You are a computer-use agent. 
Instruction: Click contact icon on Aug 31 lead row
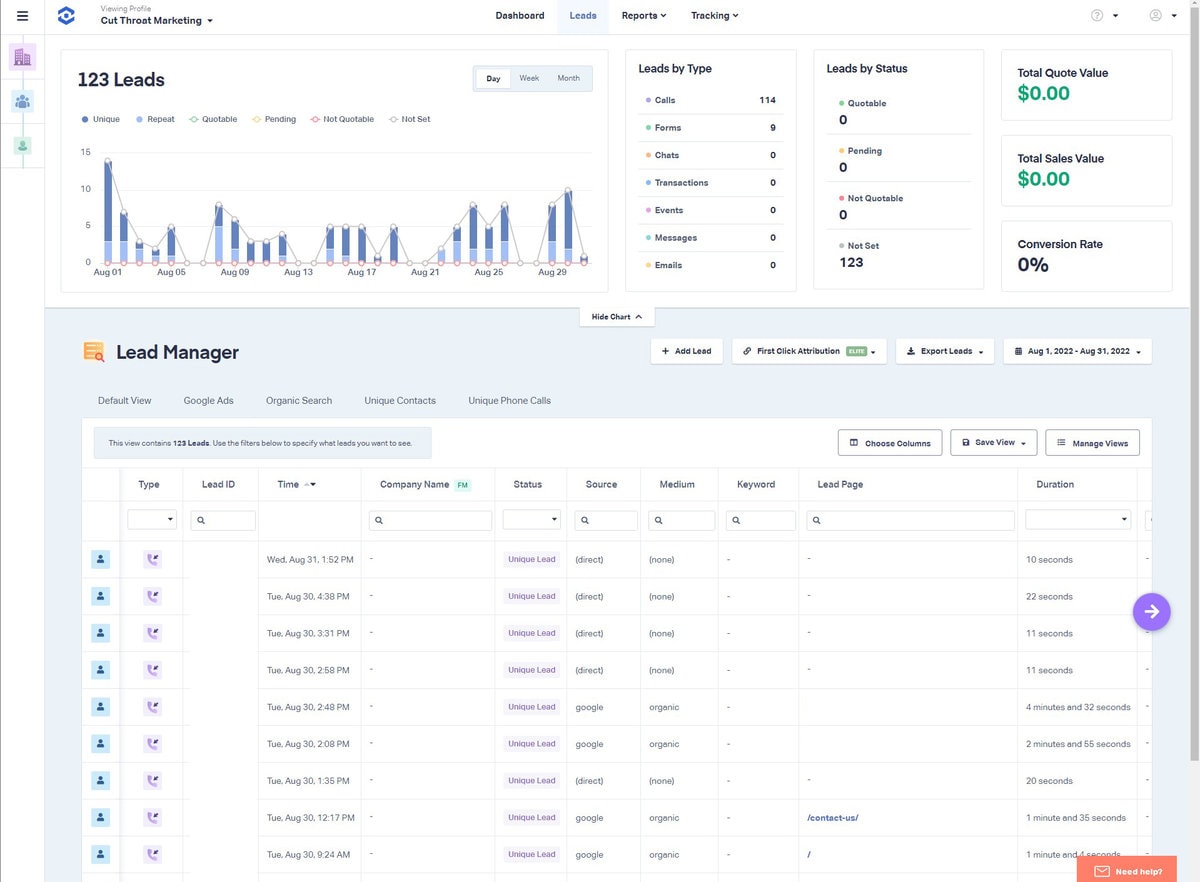tap(100, 559)
